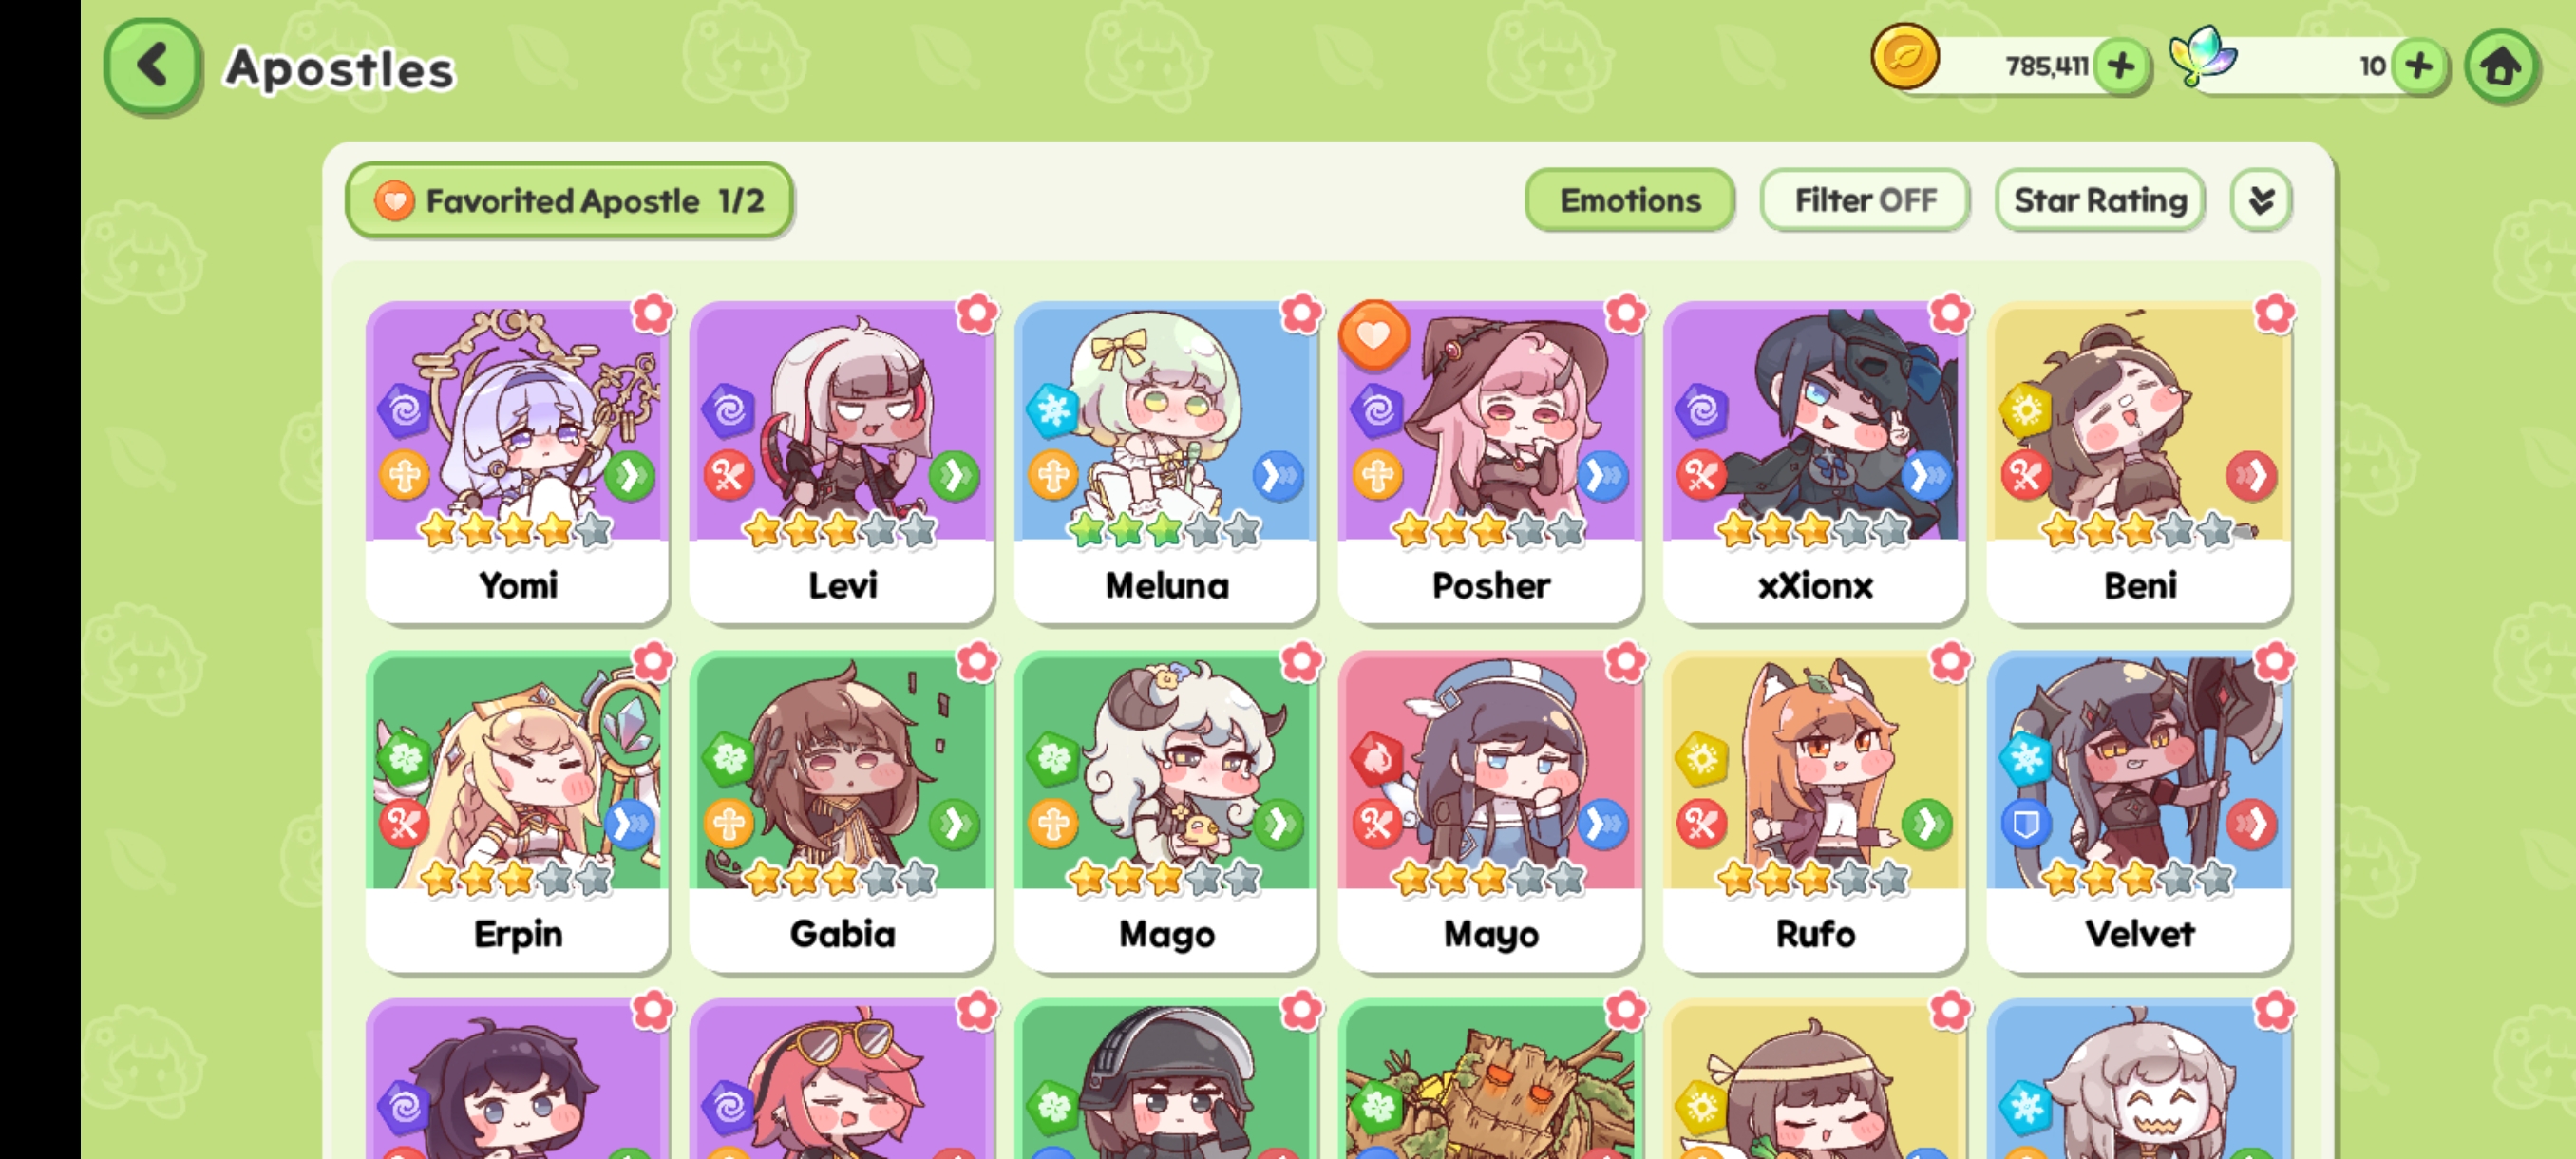Toggle the Favorited Apostle 1/2 filter
Viewport: 2576px width, 1159px height.
tap(569, 201)
